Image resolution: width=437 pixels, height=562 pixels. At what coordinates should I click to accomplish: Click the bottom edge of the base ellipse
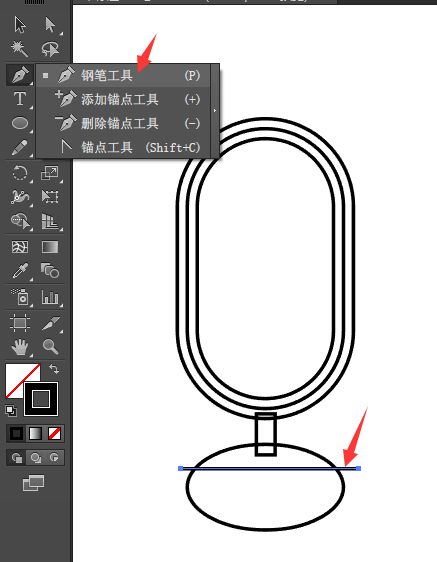pyautogui.click(x=266, y=529)
